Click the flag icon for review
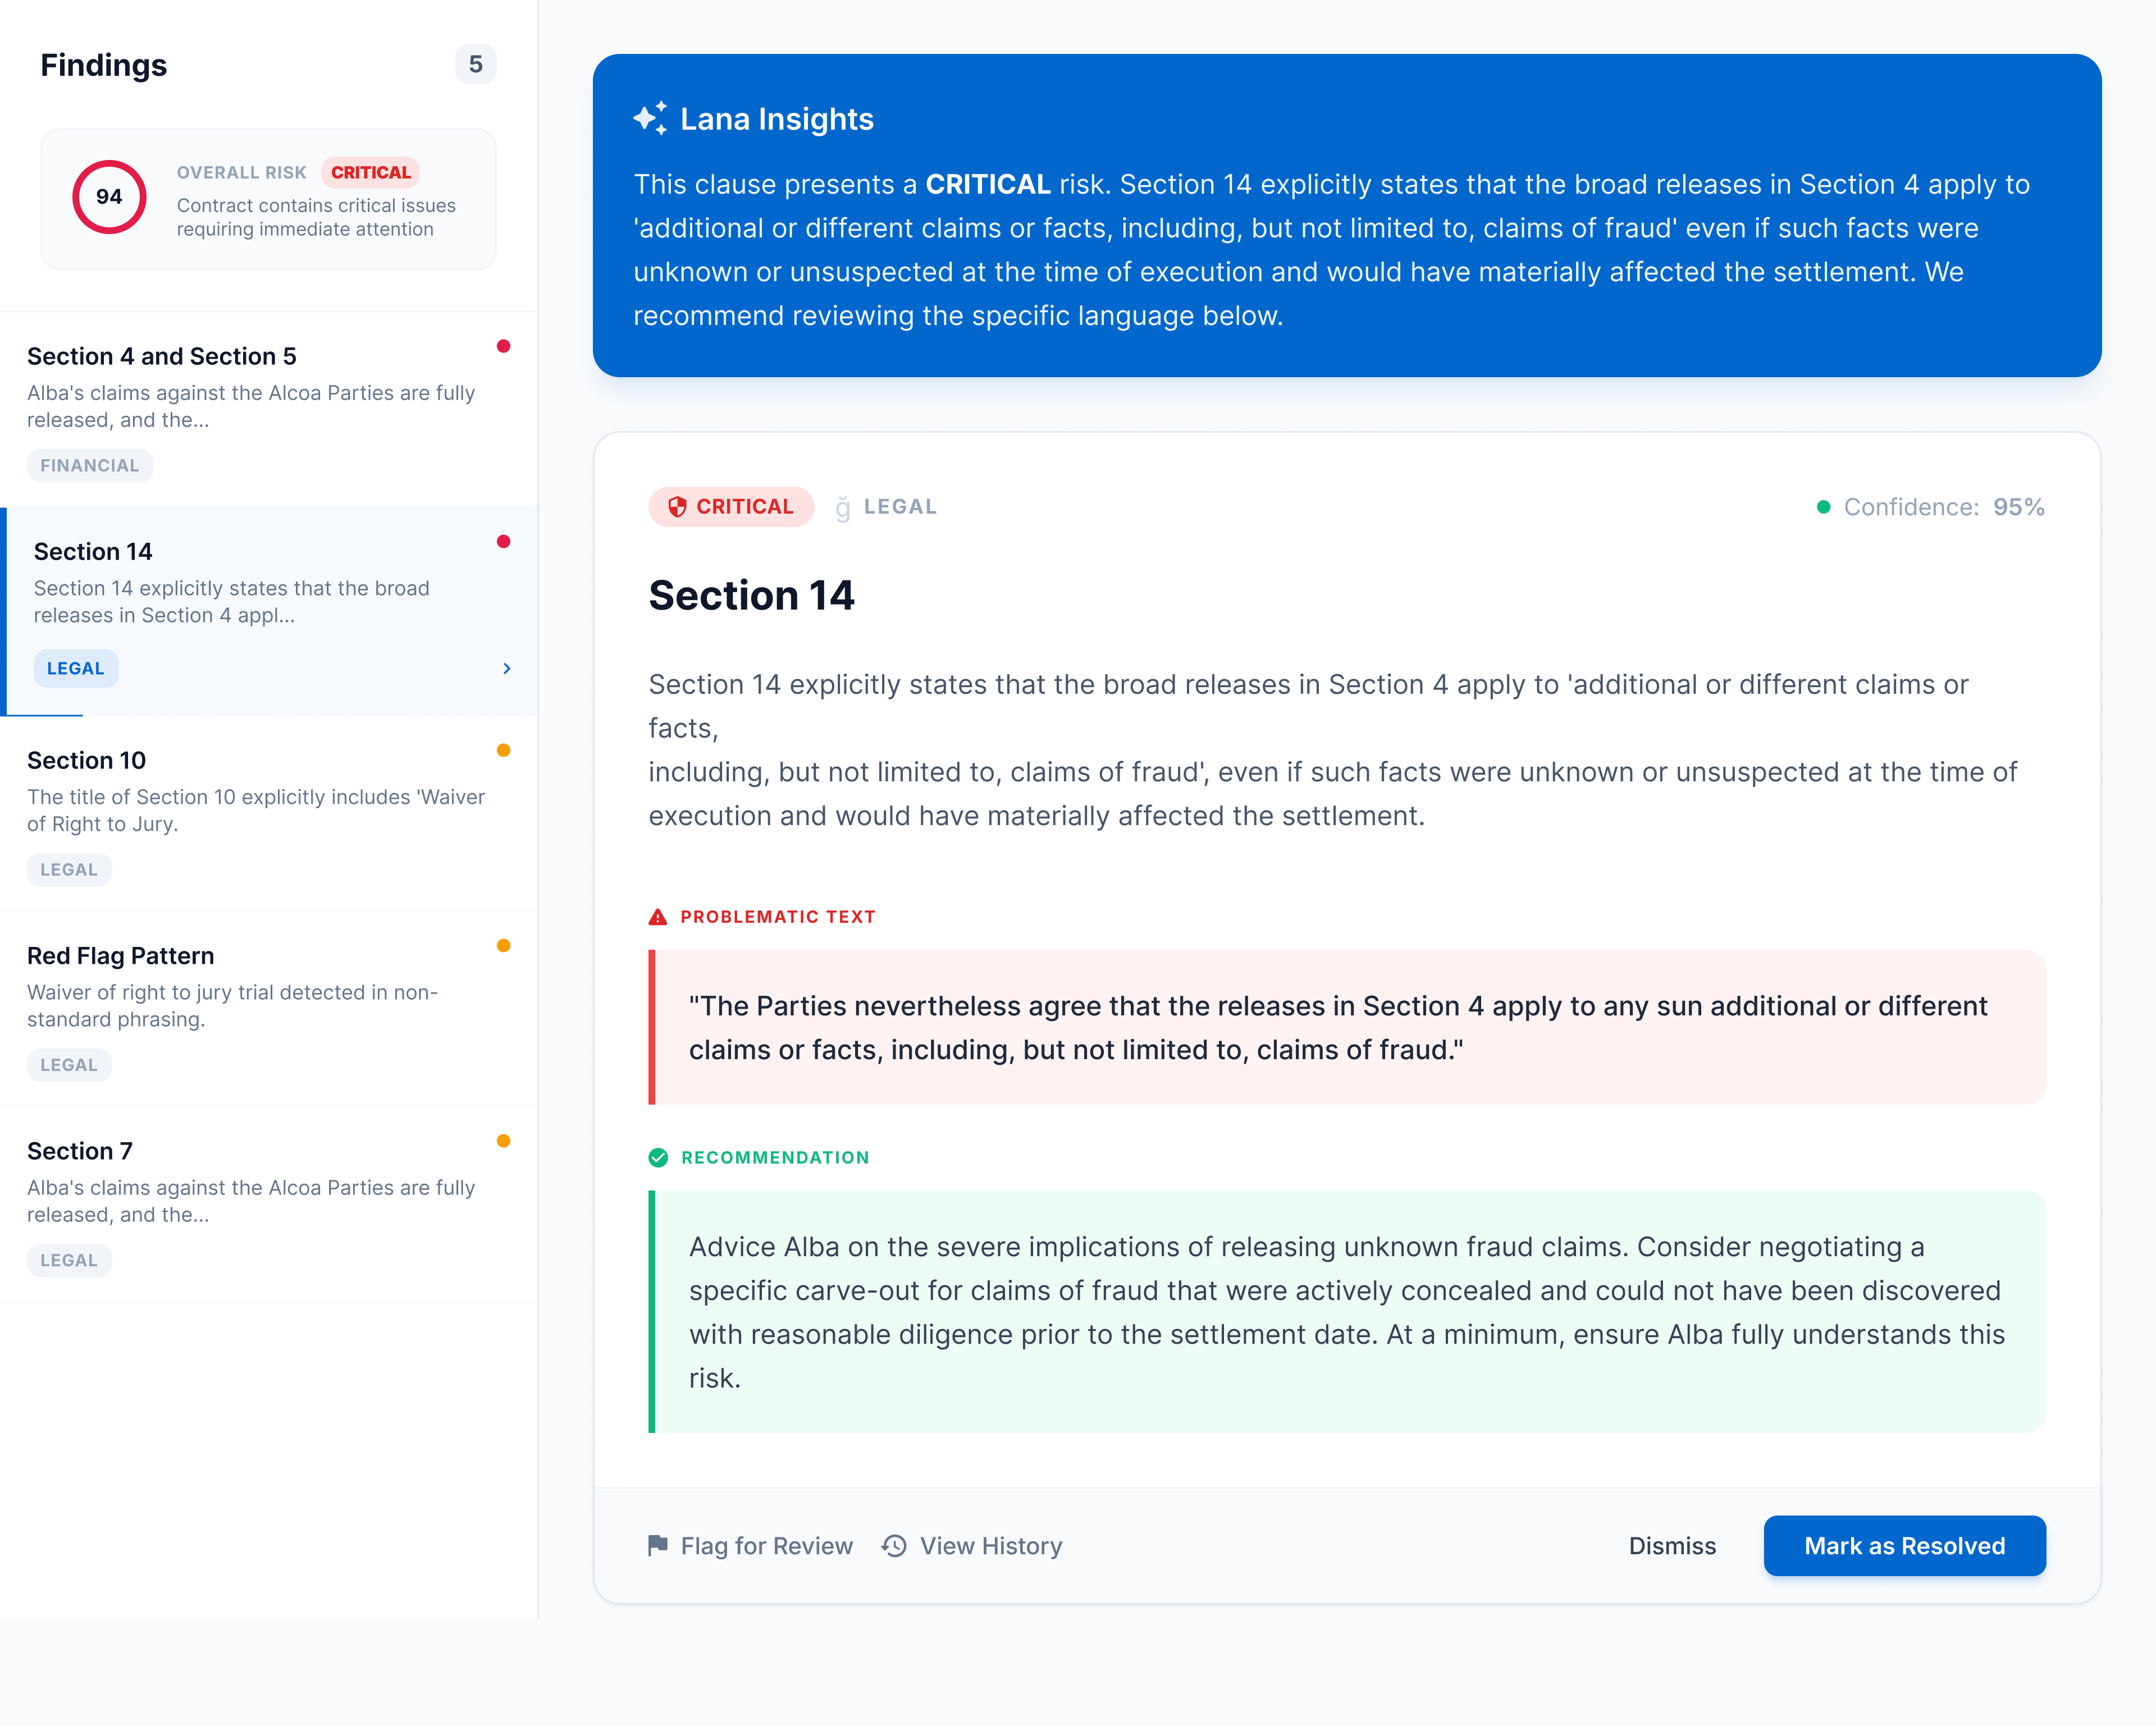 click(x=657, y=1546)
